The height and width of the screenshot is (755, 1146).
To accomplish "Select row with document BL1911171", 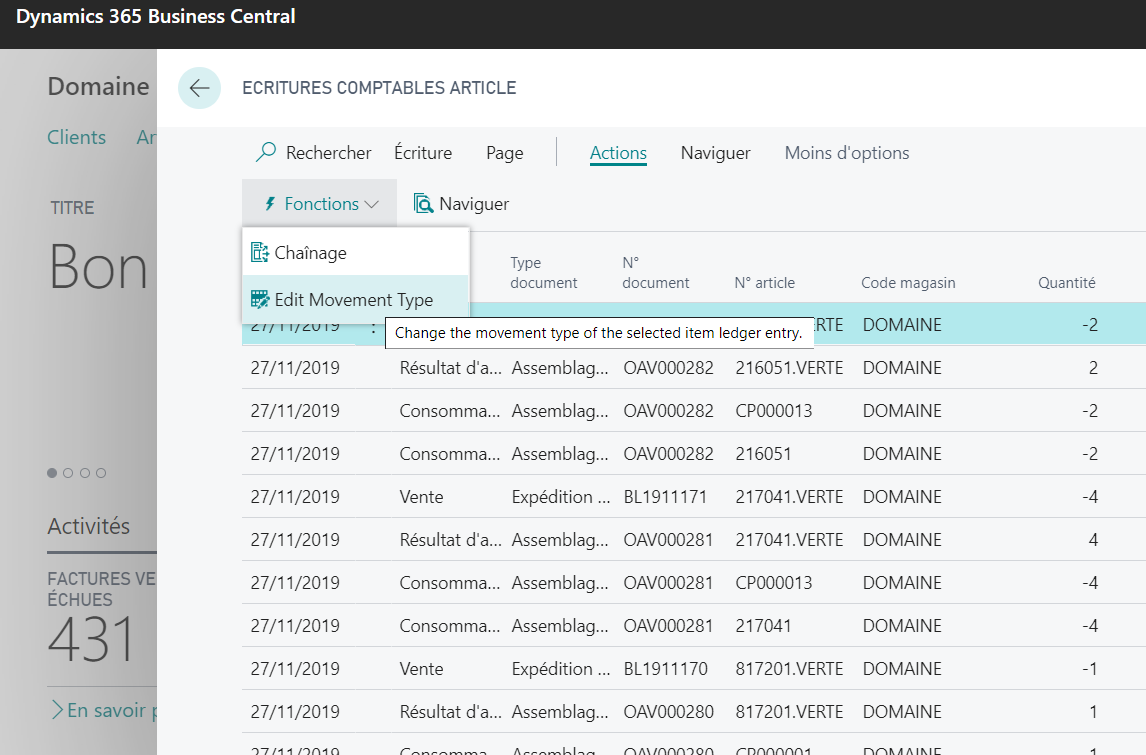I will coord(694,497).
